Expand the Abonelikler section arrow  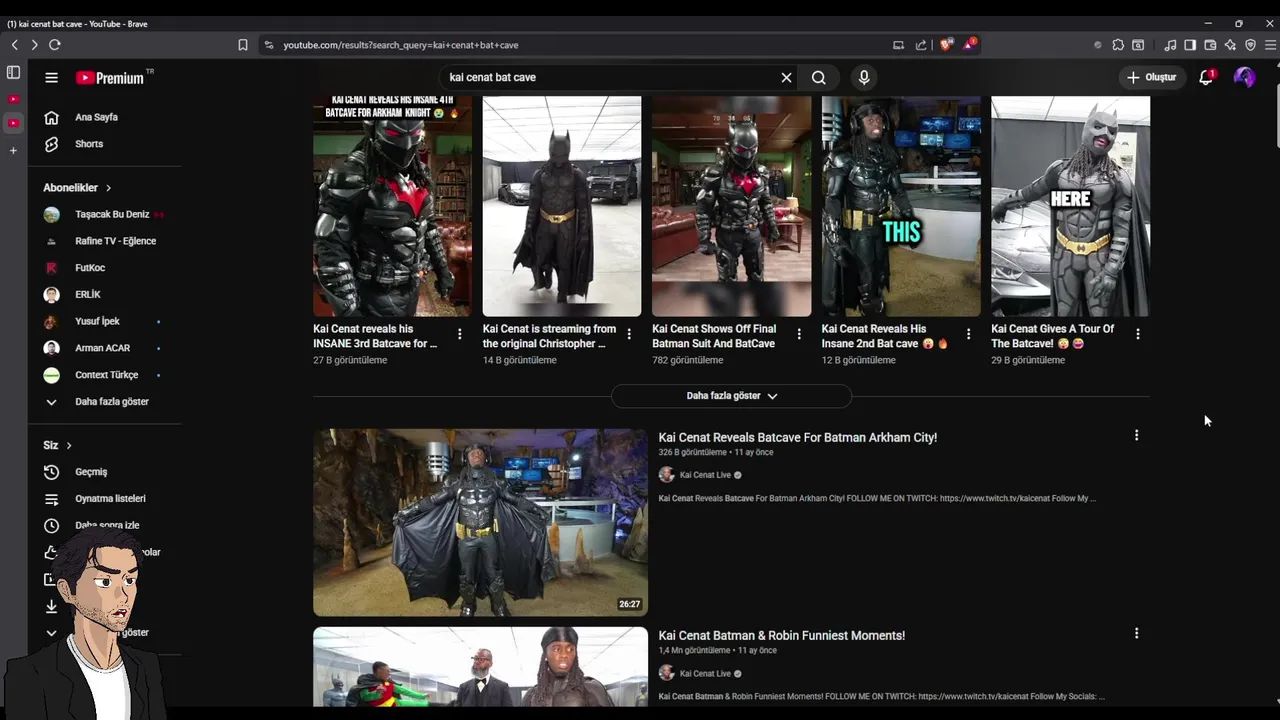108,188
